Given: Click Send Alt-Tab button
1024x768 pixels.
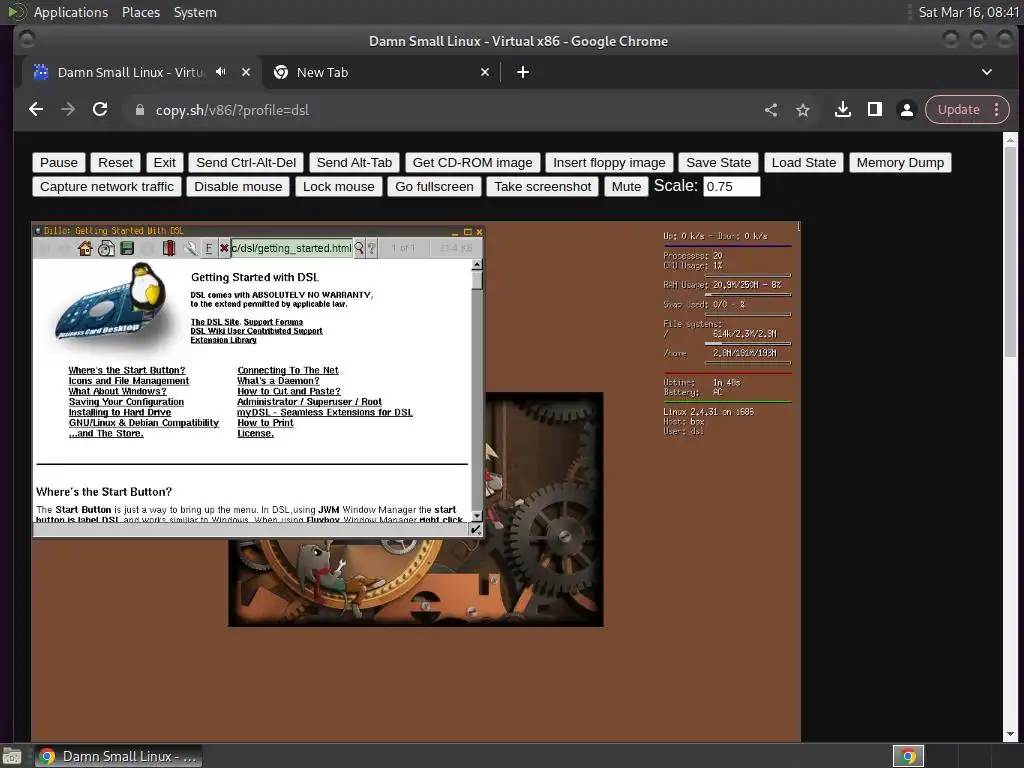Looking at the screenshot, I should 355,163.
